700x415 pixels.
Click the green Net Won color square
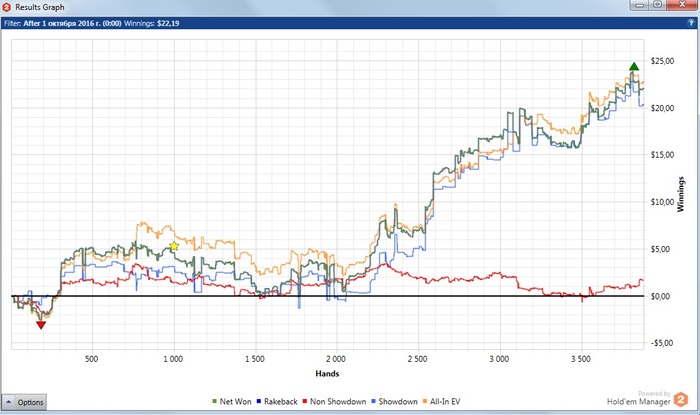pyautogui.click(x=215, y=402)
